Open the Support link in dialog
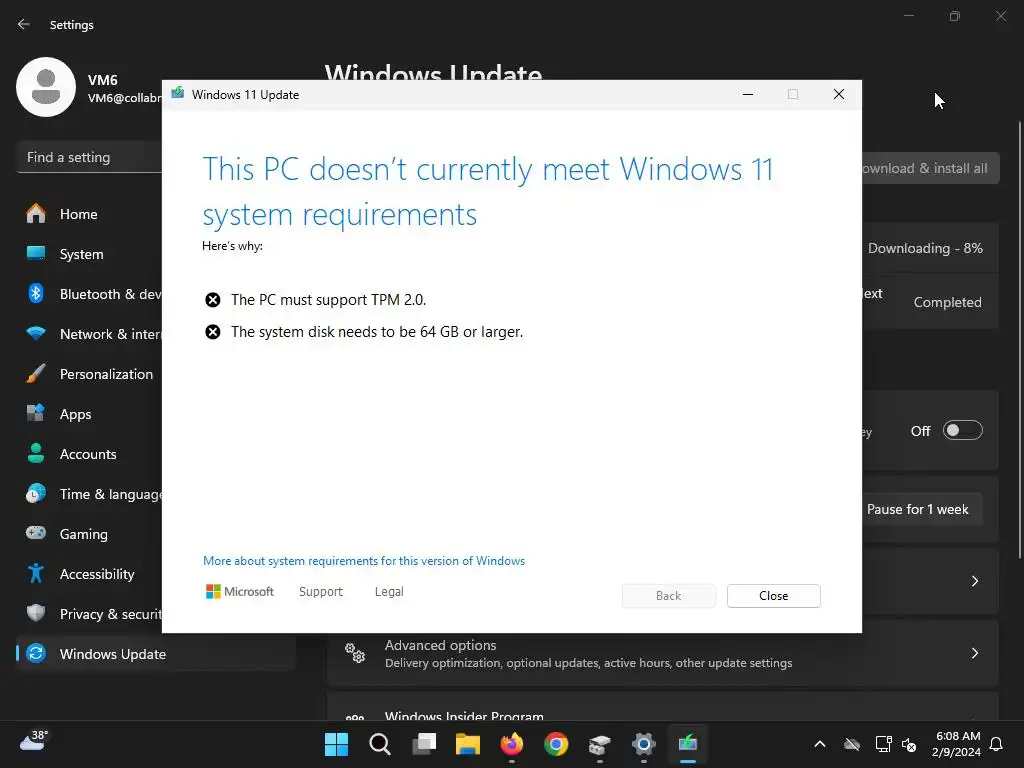Screen dimensions: 1024x768 coord(321,592)
